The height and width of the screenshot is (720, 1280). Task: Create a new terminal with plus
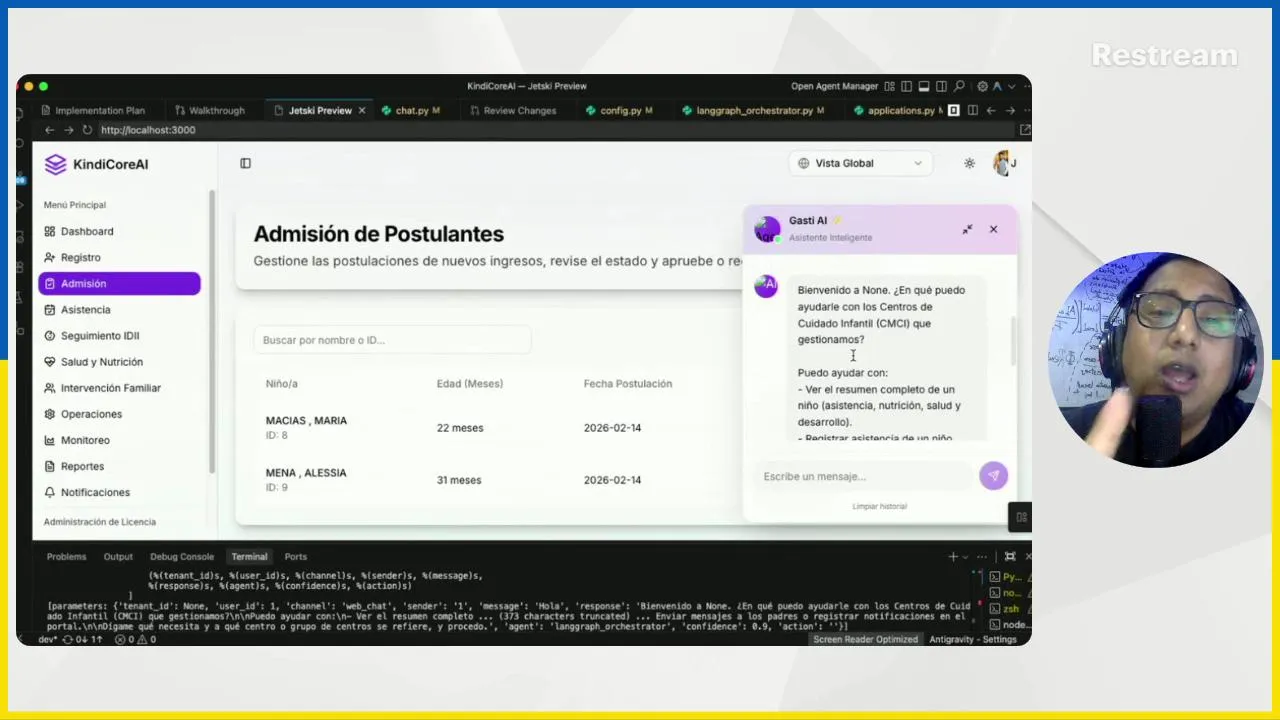(x=953, y=557)
